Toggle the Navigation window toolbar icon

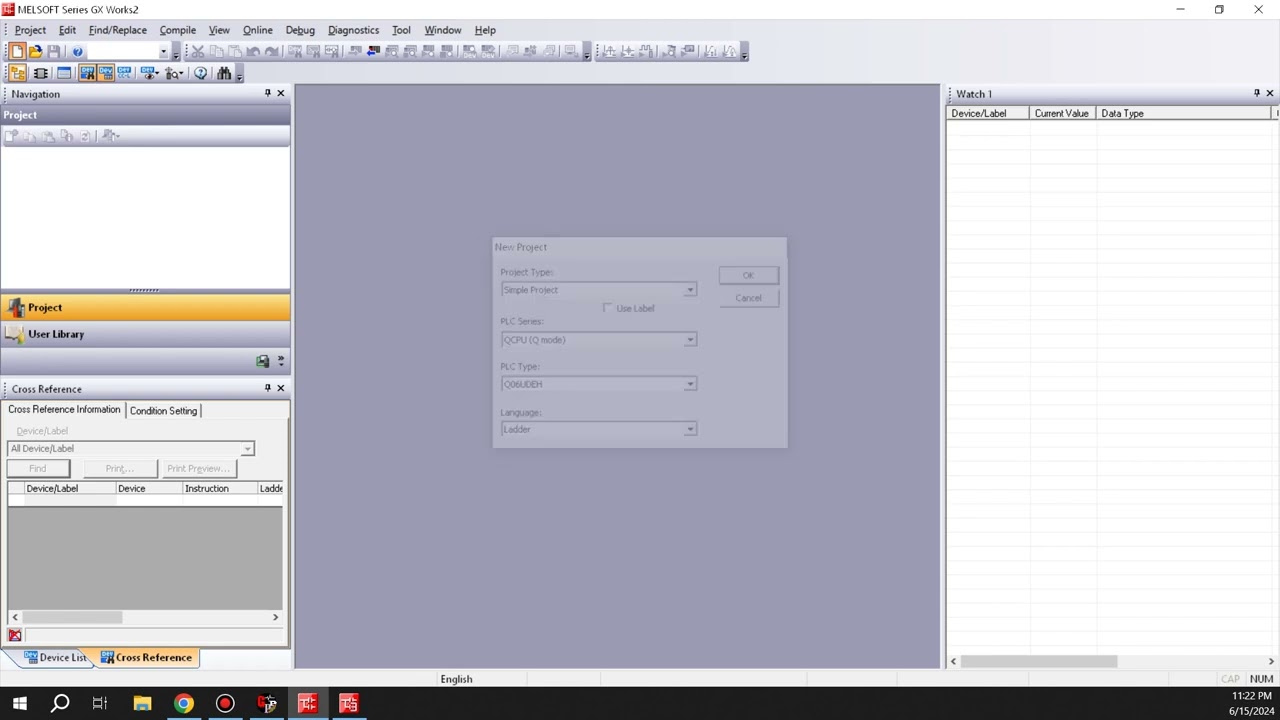point(17,73)
